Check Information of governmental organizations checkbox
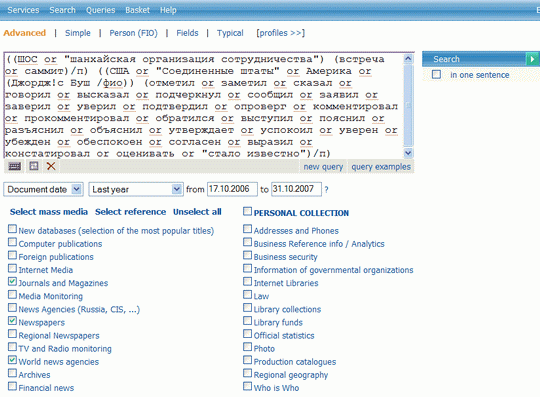 coord(247,268)
